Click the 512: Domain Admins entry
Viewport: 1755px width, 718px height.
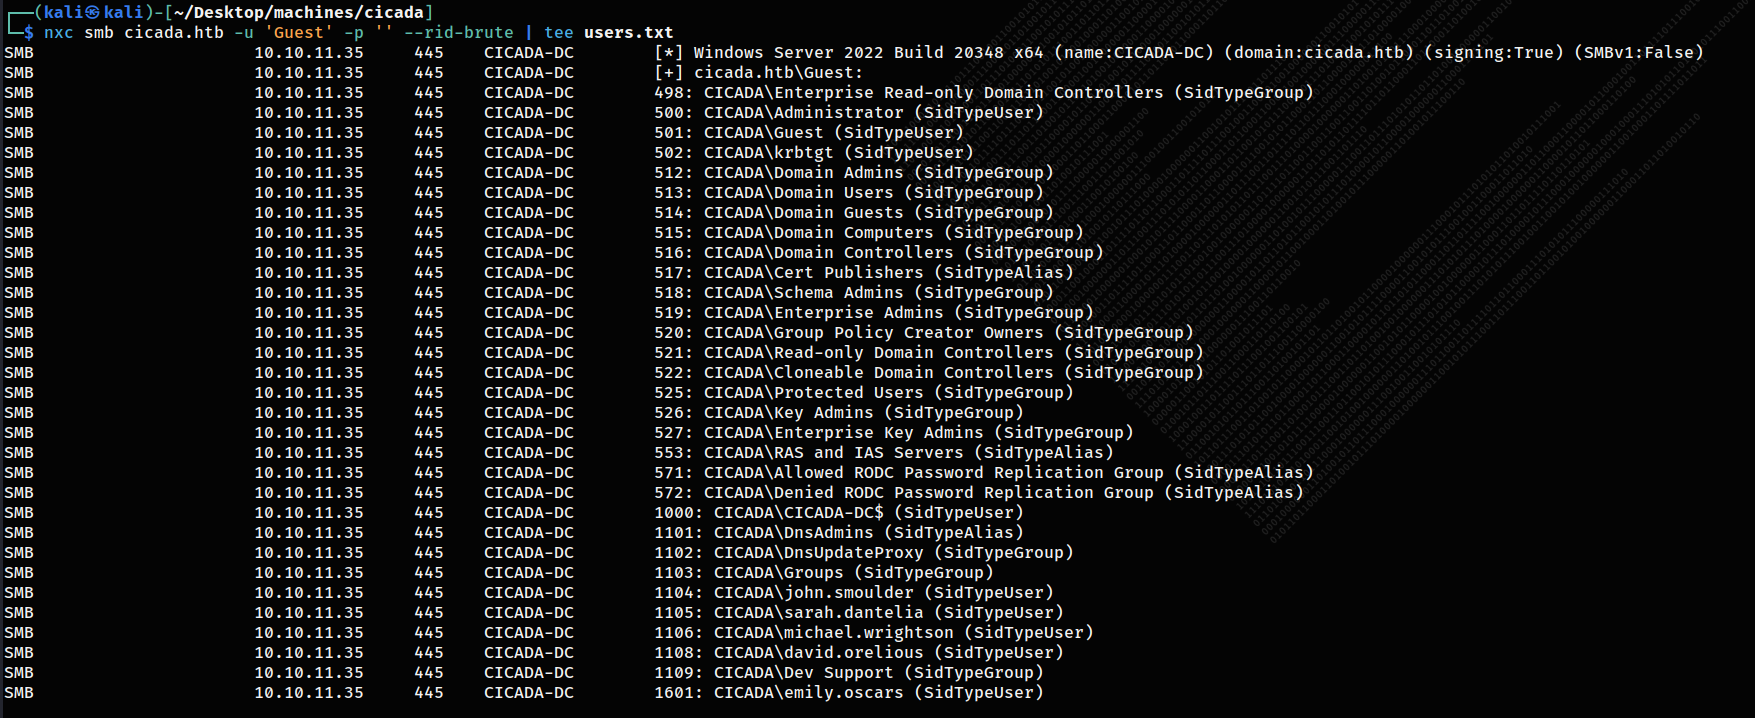point(854,172)
